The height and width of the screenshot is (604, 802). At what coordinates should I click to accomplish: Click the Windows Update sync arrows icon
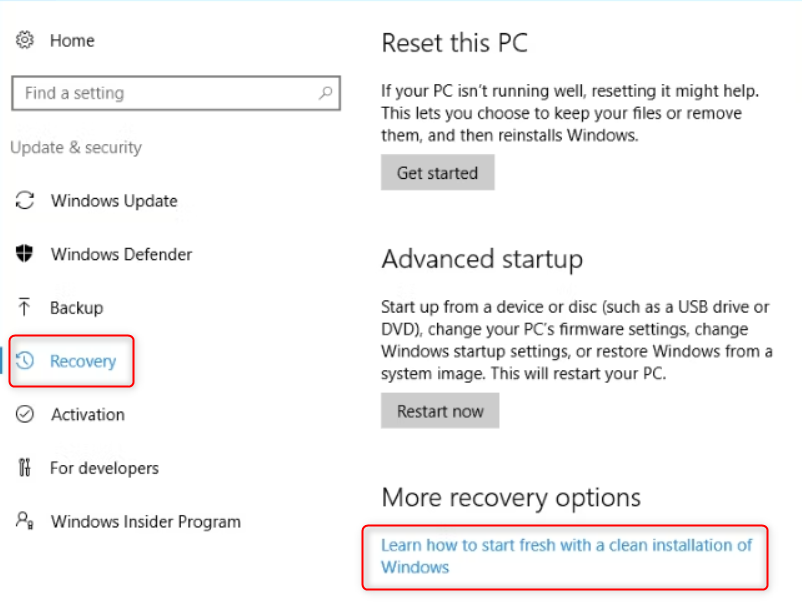coord(25,201)
